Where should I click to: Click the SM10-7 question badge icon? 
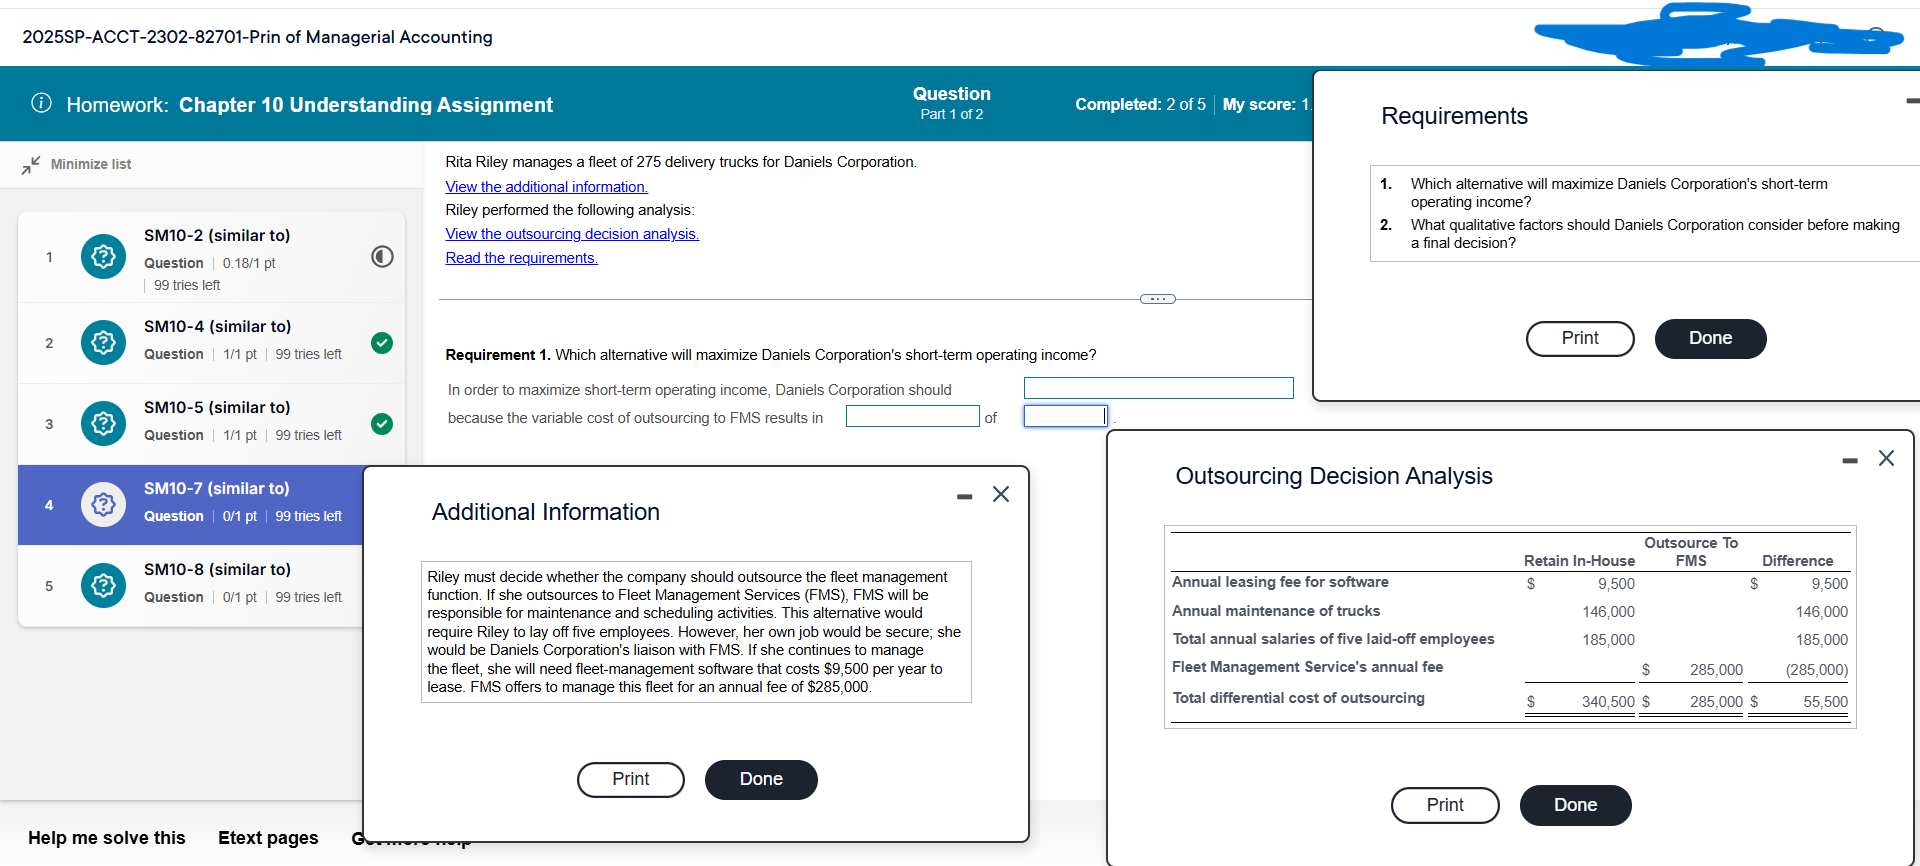click(103, 505)
